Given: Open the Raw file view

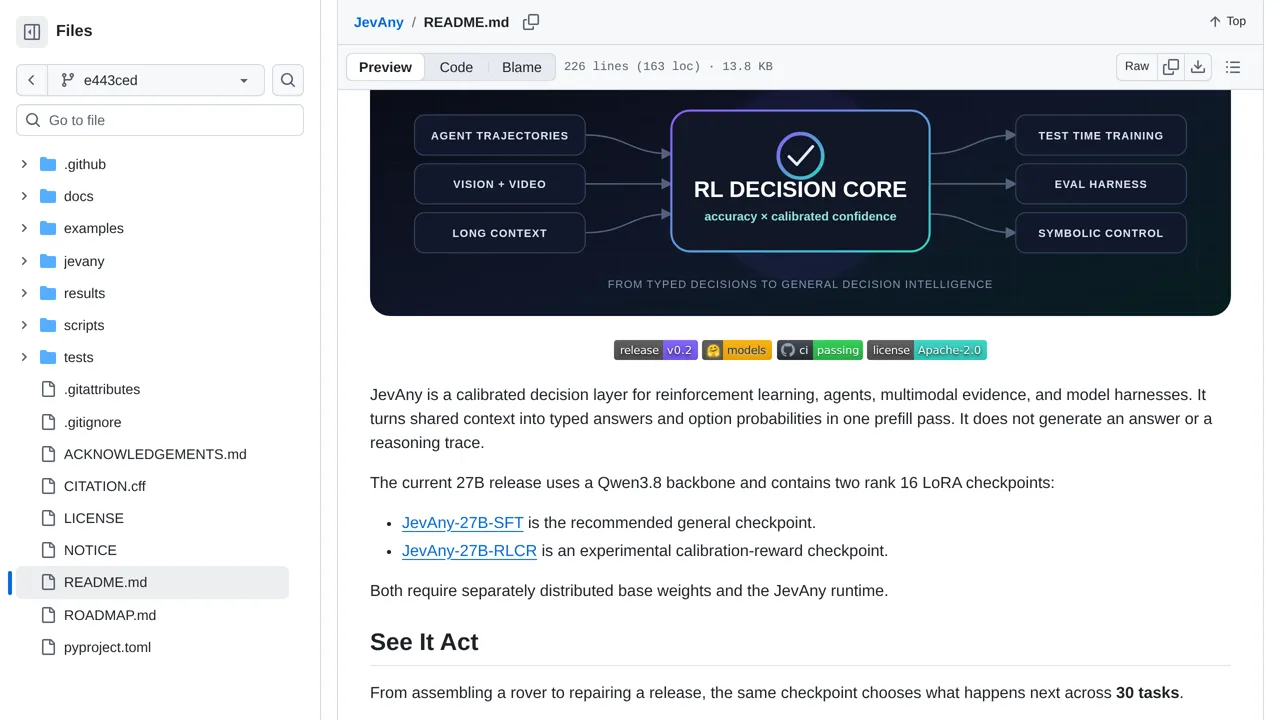Looking at the screenshot, I should (x=1137, y=67).
